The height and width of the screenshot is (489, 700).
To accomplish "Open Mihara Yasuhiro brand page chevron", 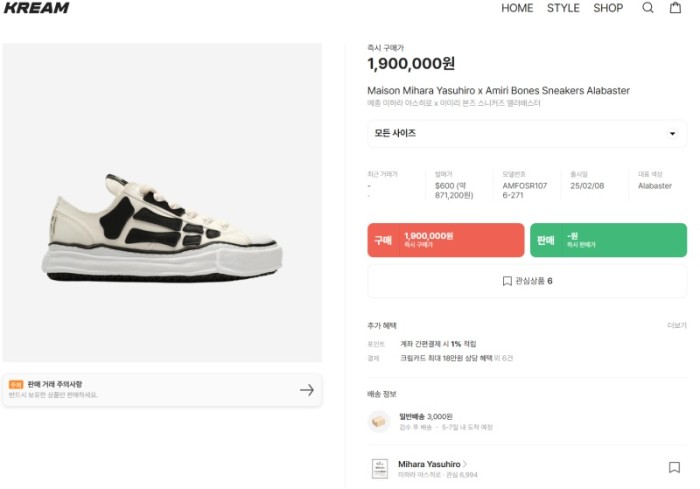I will (464, 463).
